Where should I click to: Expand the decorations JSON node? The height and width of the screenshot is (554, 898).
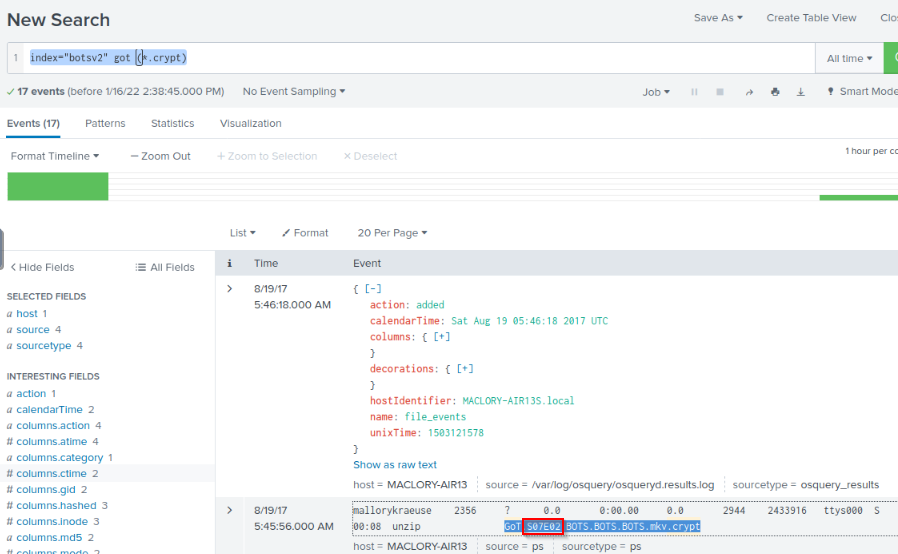click(465, 369)
